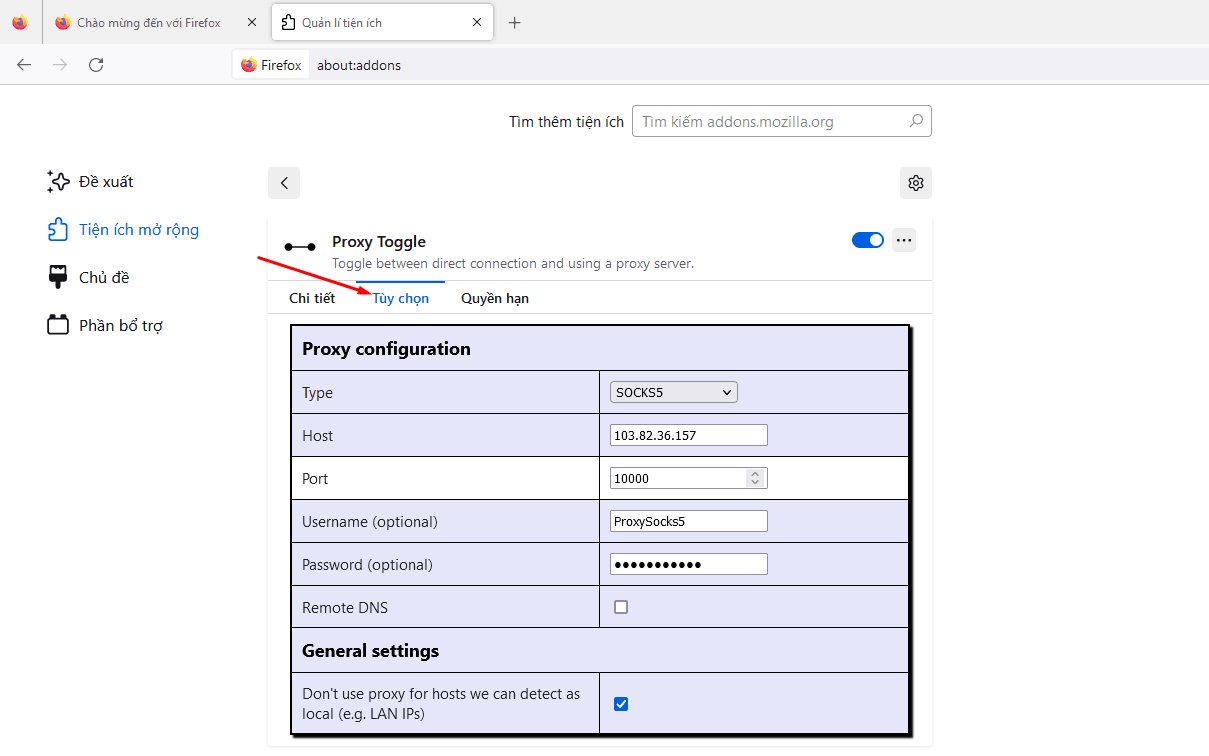Disable the Proxy Toggle extension switch

point(868,240)
